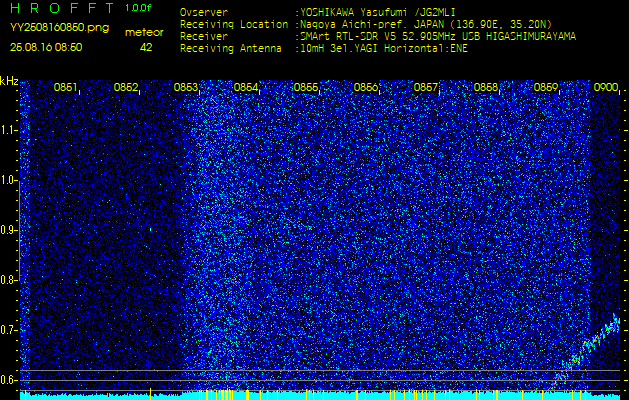
Task: Click the timestamp 25.08.16 08:50
Action: pos(46,47)
